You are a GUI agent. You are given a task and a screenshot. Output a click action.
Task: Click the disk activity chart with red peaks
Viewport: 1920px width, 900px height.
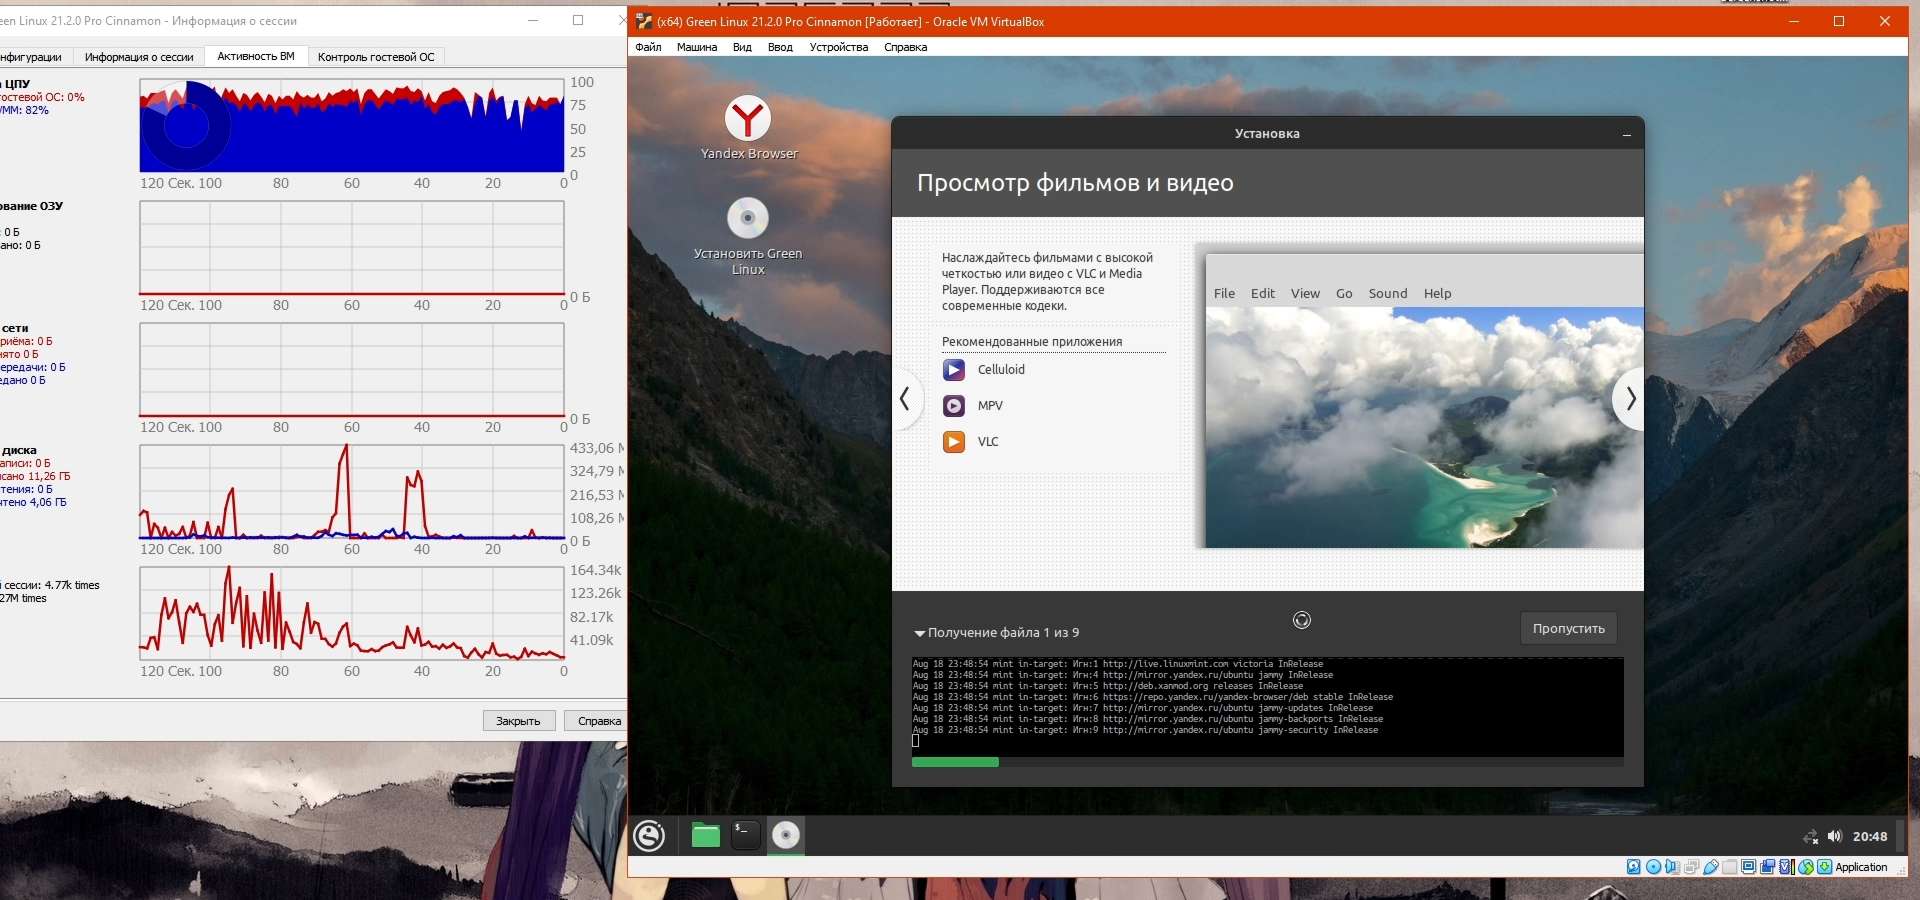coord(352,492)
